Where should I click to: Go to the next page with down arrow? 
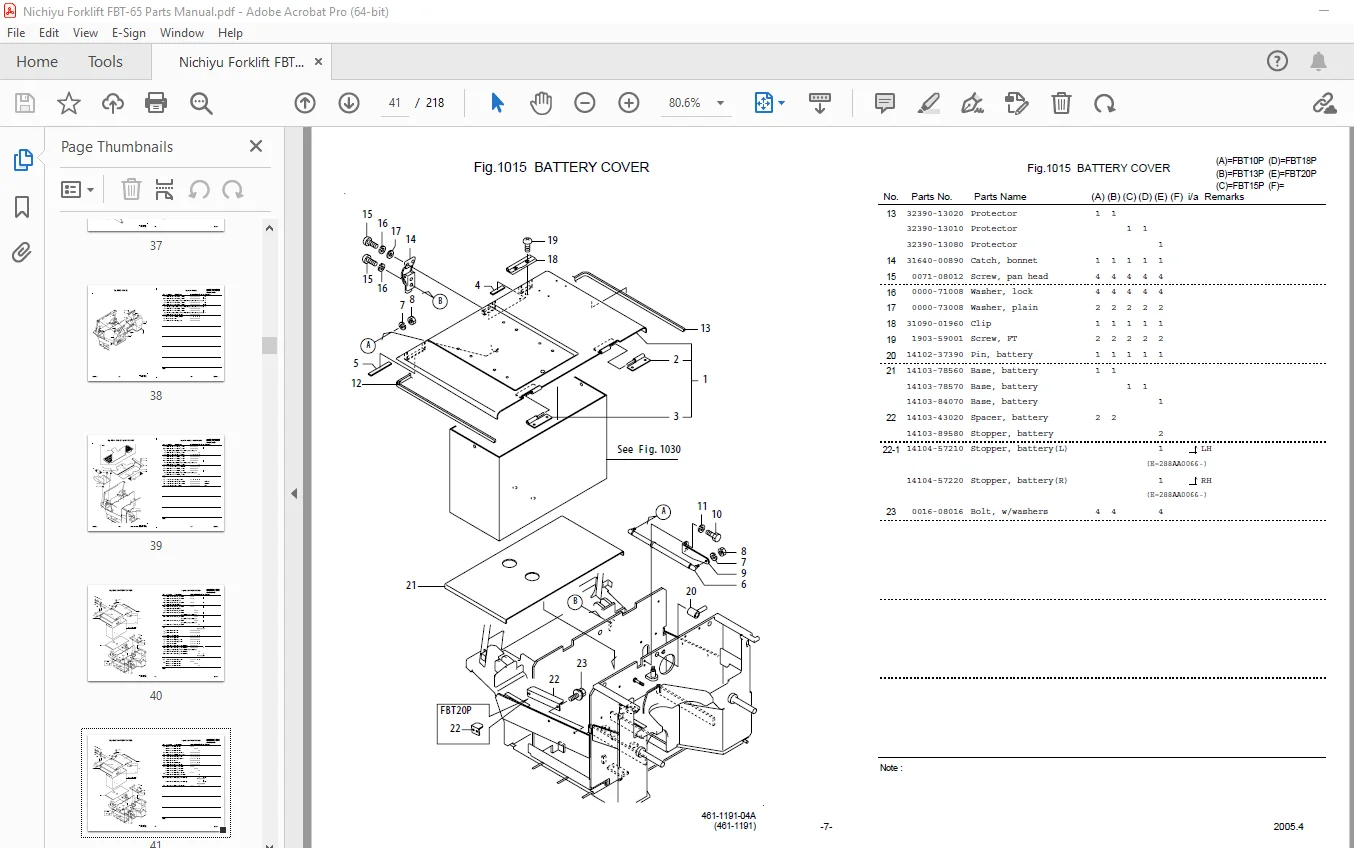pos(349,103)
